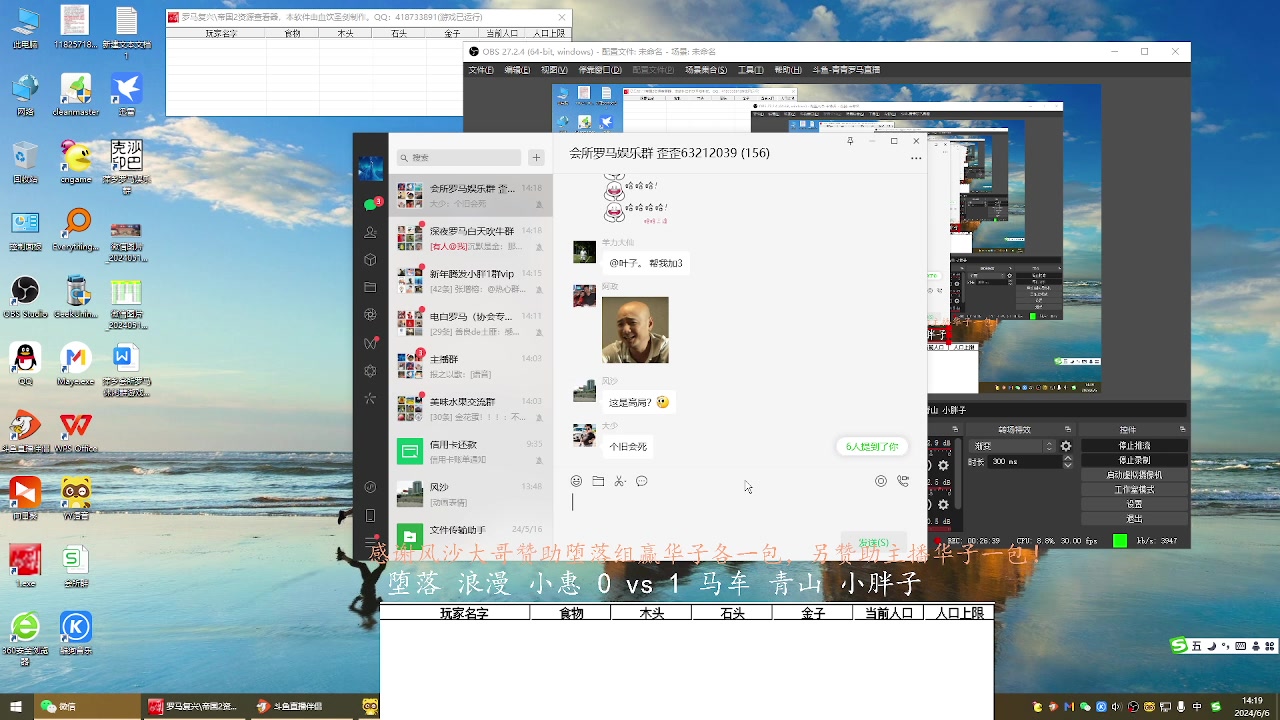Open the 信用卡还款 conversation
Viewport: 1280px width, 720px height.
470,451
